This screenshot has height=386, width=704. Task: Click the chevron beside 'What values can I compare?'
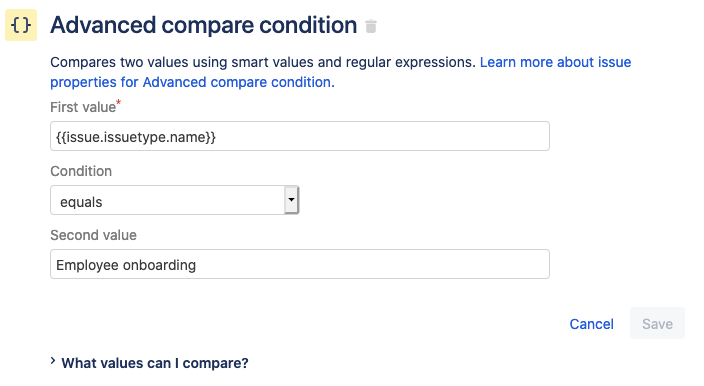coord(53,361)
